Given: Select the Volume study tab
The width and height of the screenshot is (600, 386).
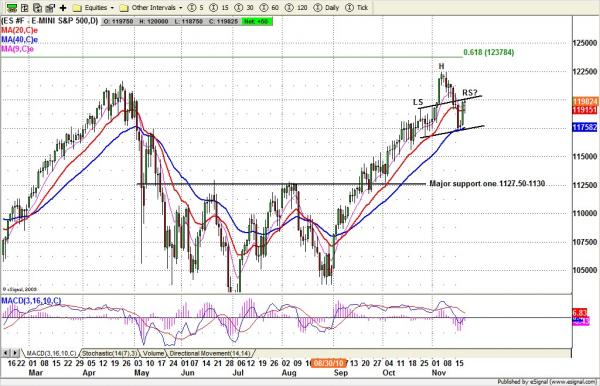Looking at the screenshot, I should tap(153, 353).
